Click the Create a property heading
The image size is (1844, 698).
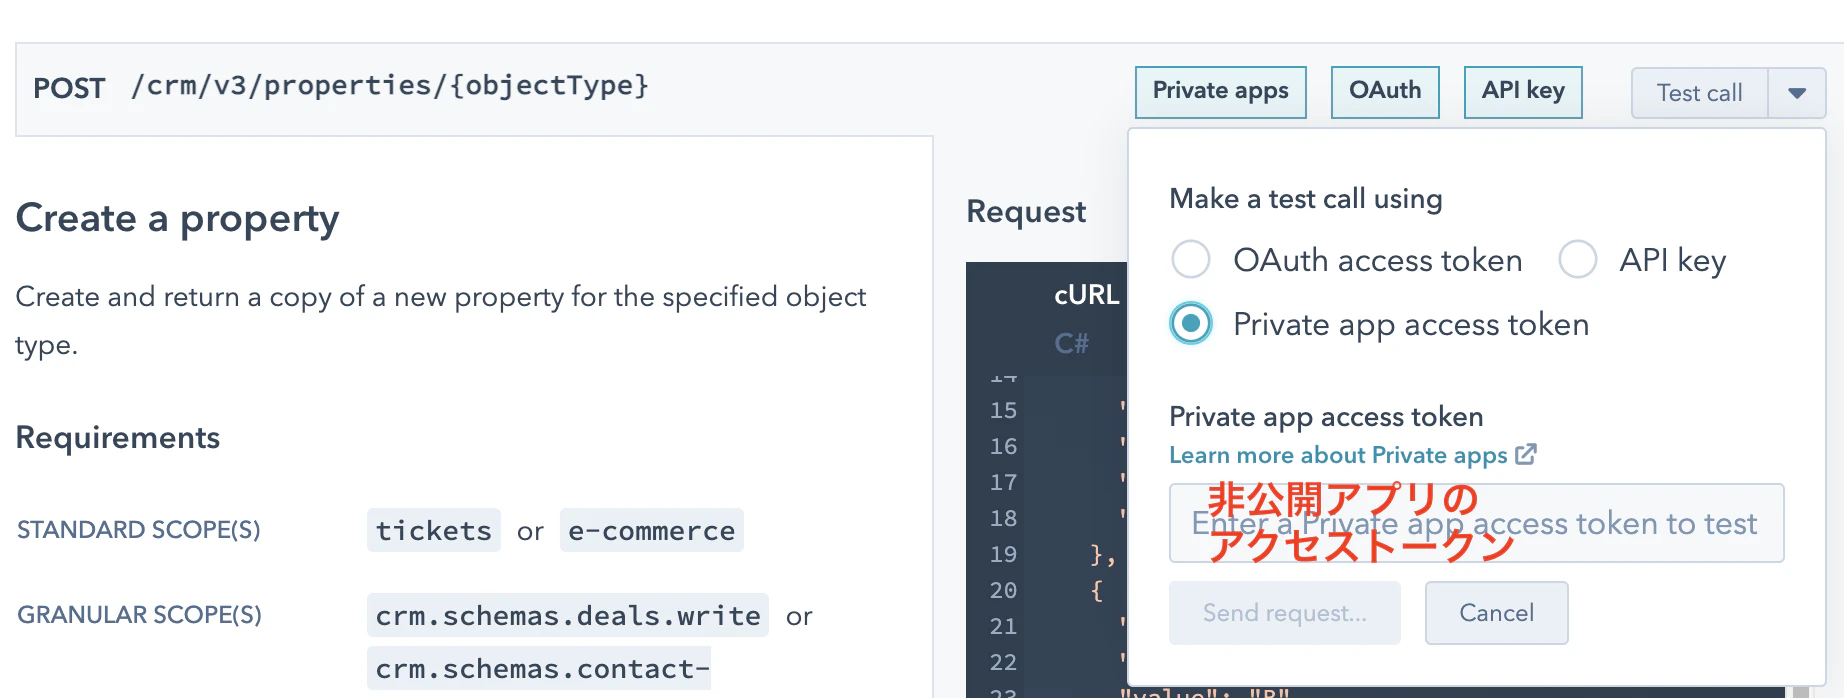[178, 218]
